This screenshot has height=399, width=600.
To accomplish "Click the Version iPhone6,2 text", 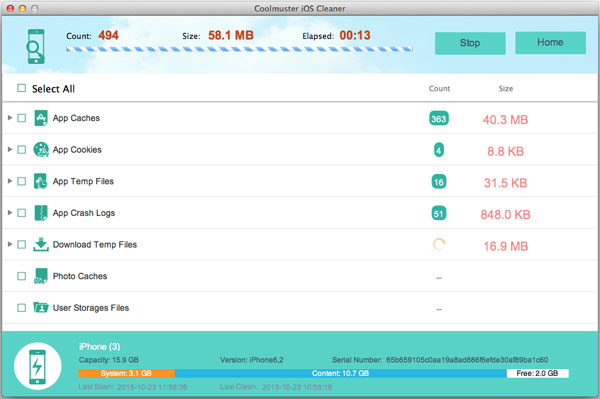I will pyautogui.click(x=252, y=360).
